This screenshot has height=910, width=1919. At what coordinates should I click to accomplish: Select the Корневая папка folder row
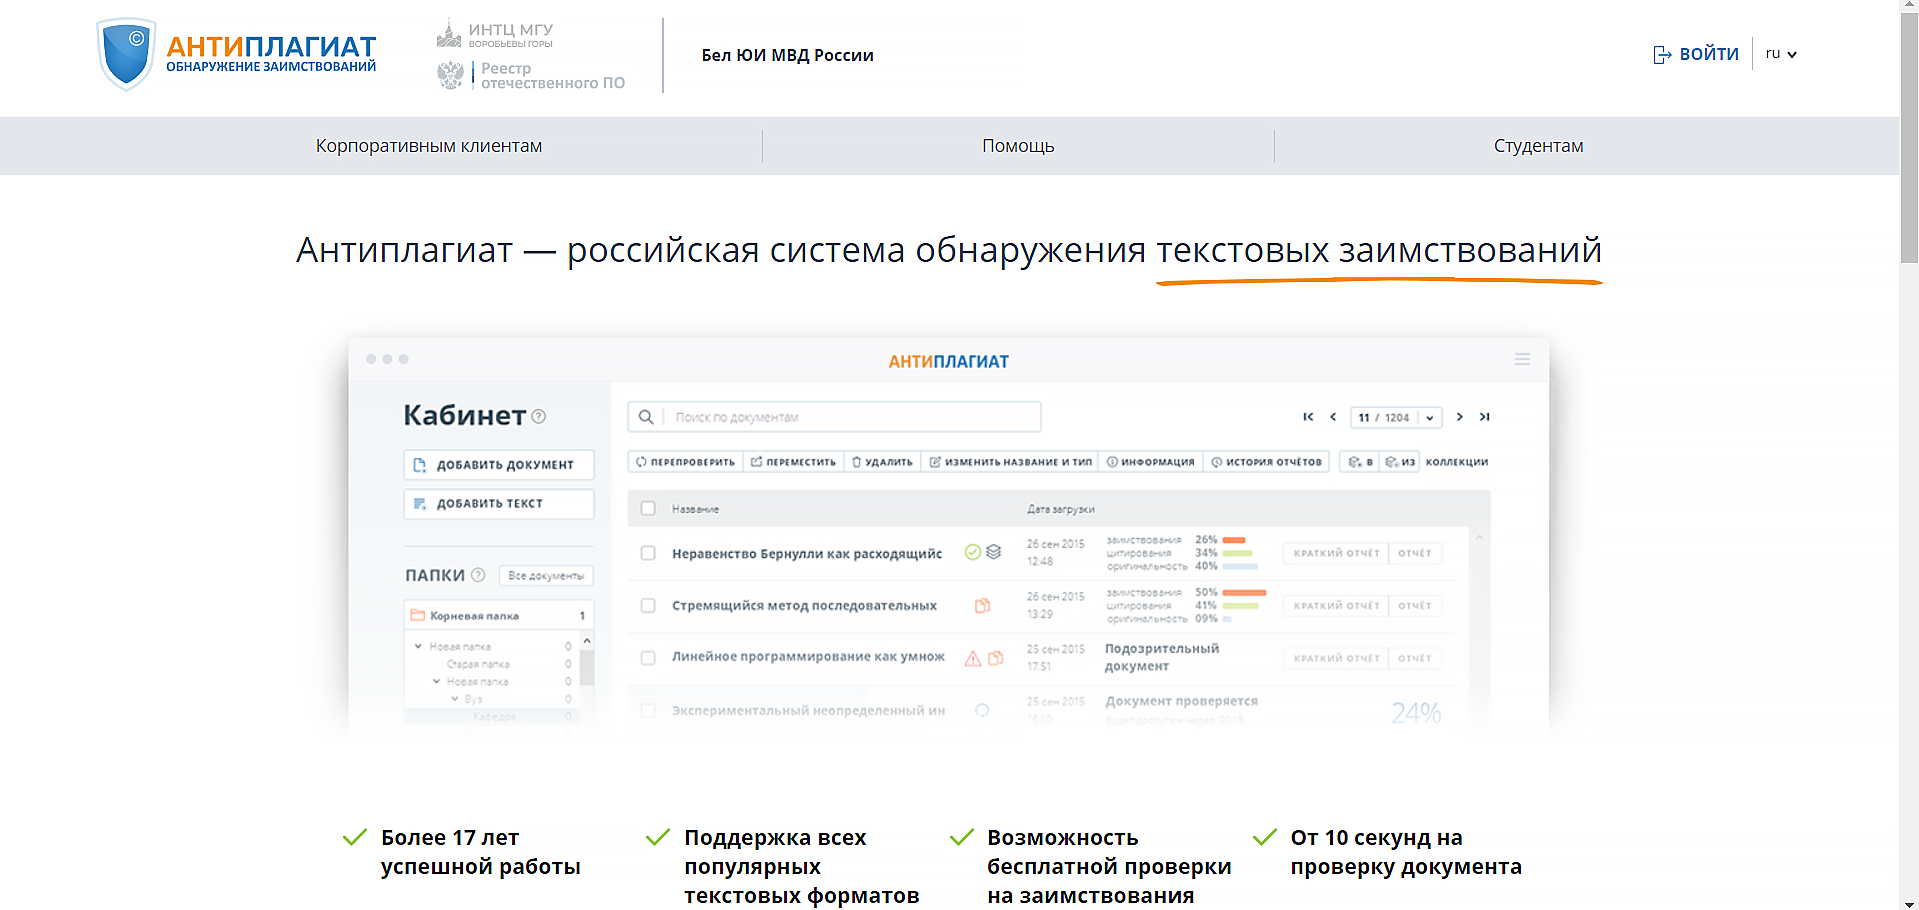pyautogui.click(x=499, y=615)
